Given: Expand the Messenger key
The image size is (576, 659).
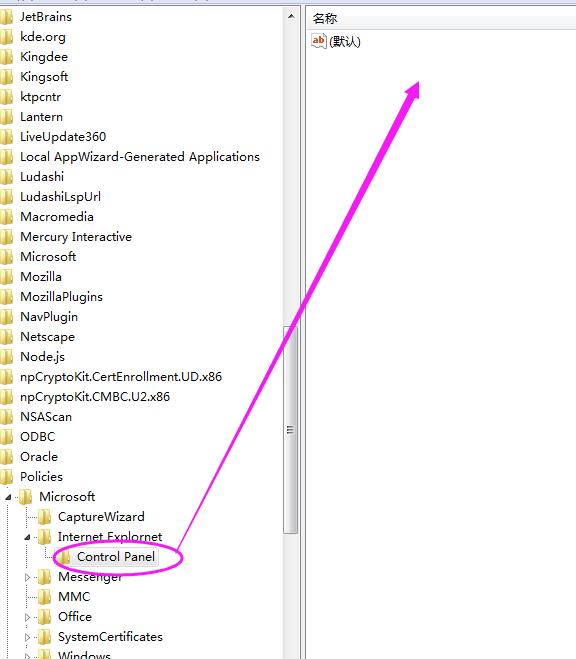Looking at the screenshot, I should [x=27, y=577].
